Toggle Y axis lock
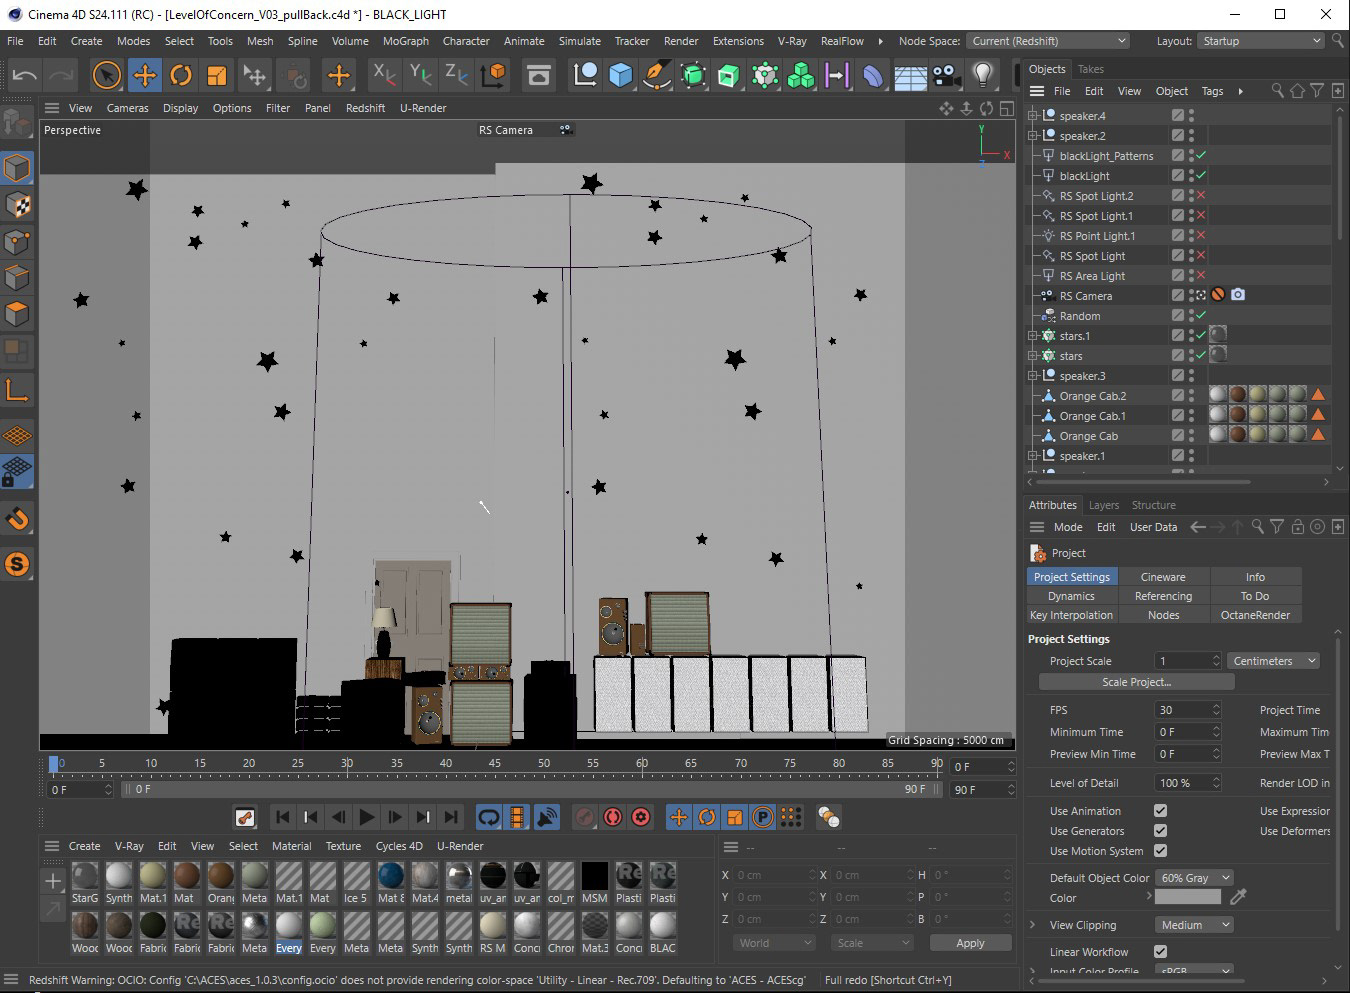Viewport: 1350px width, 993px height. 421,75
